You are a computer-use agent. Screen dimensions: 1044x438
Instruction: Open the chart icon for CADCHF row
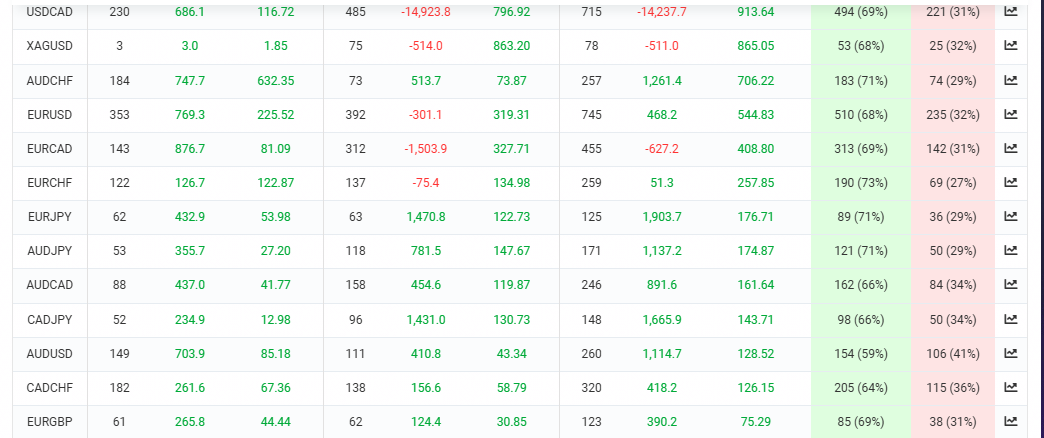pos(1010,387)
